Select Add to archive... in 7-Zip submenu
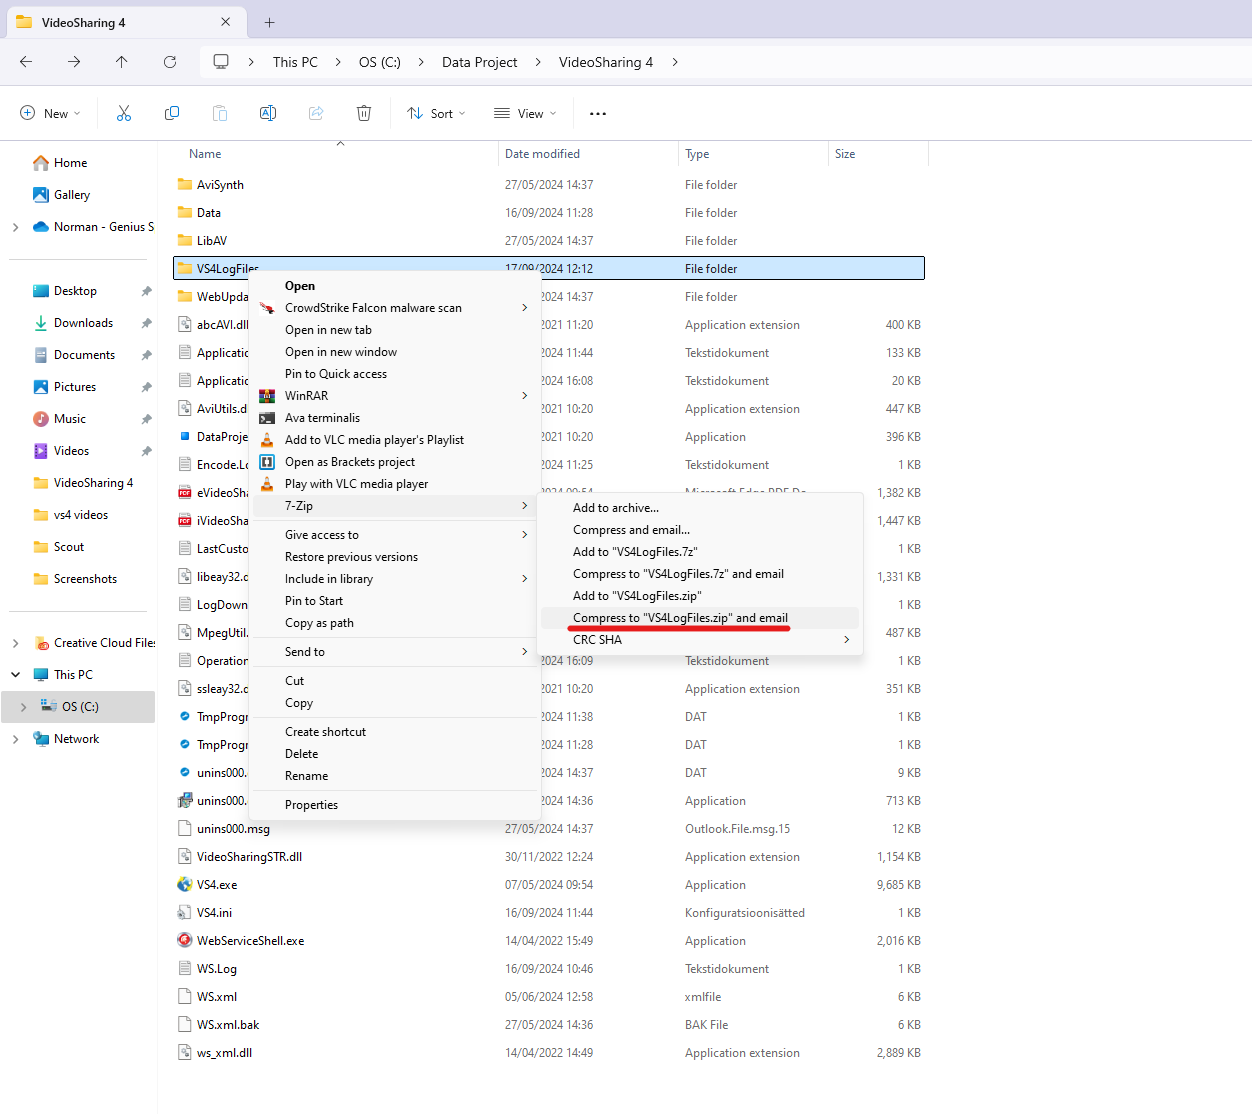This screenshot has height=1114, width=1252. 616,508
